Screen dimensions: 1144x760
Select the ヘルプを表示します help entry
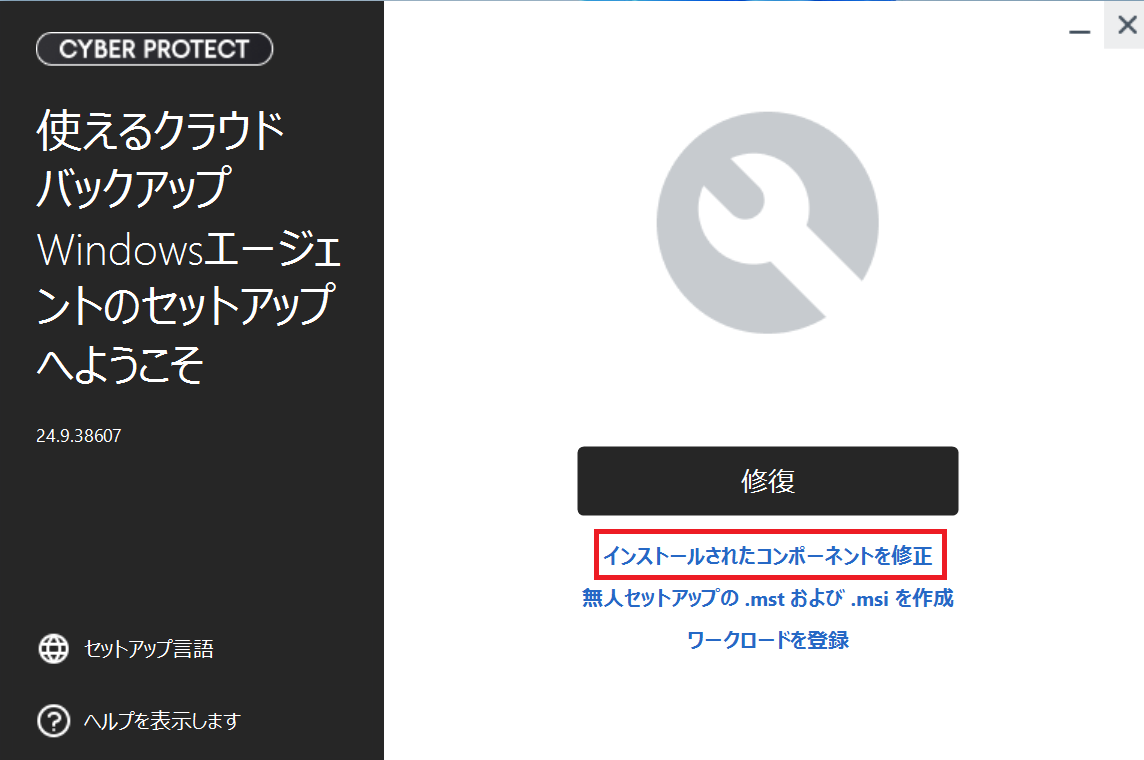coord(162,721)
